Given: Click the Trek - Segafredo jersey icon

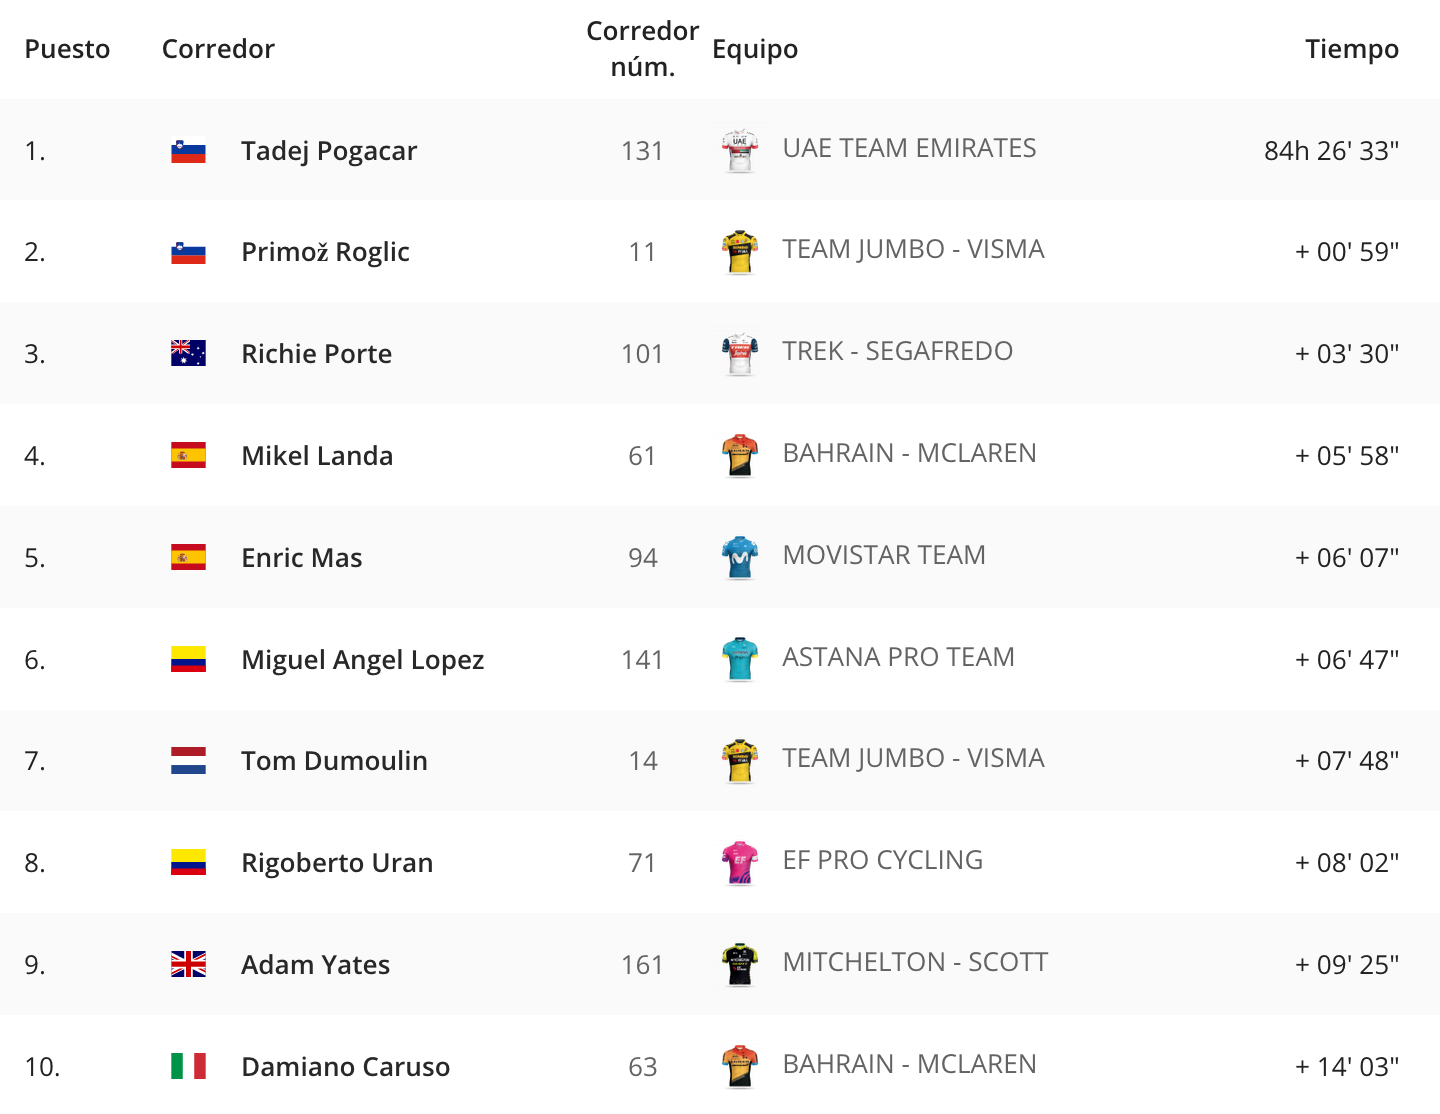Looking at the screenshot, I should click(740, 354).
